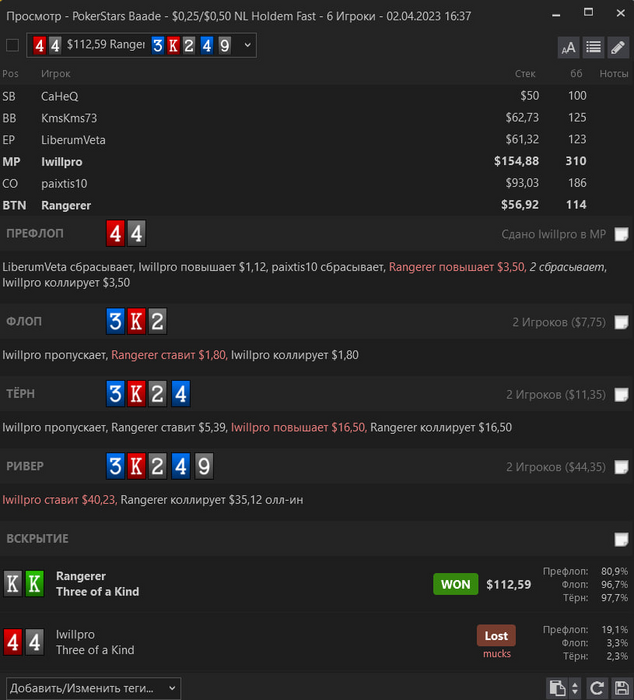Viewport: 634px width, 700px height.
Task: Open the pencil edit tool
Action: point(618,47)
